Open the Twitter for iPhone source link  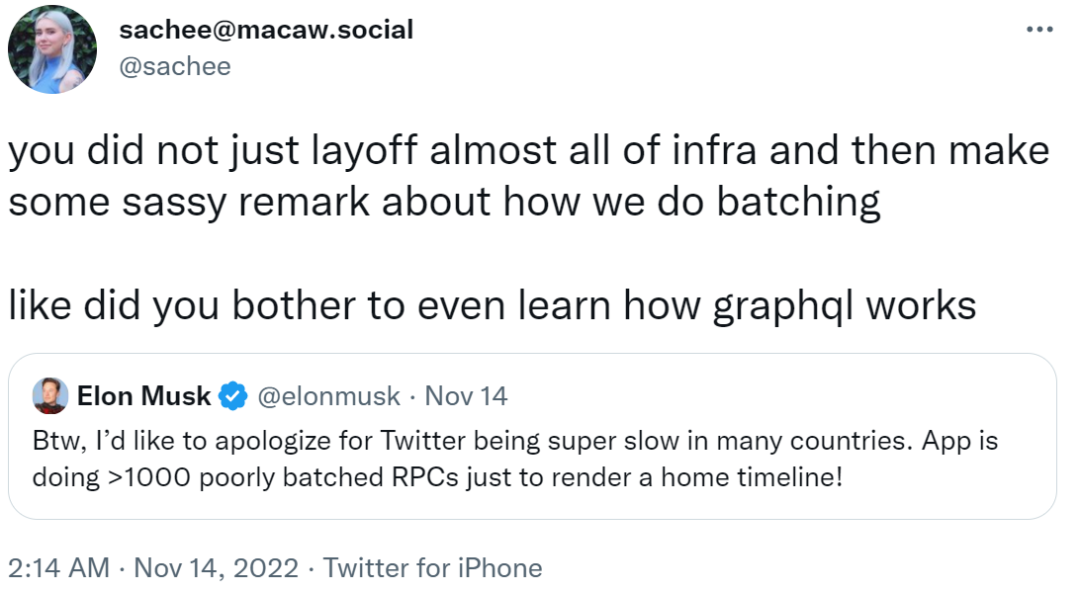[433, 568]
